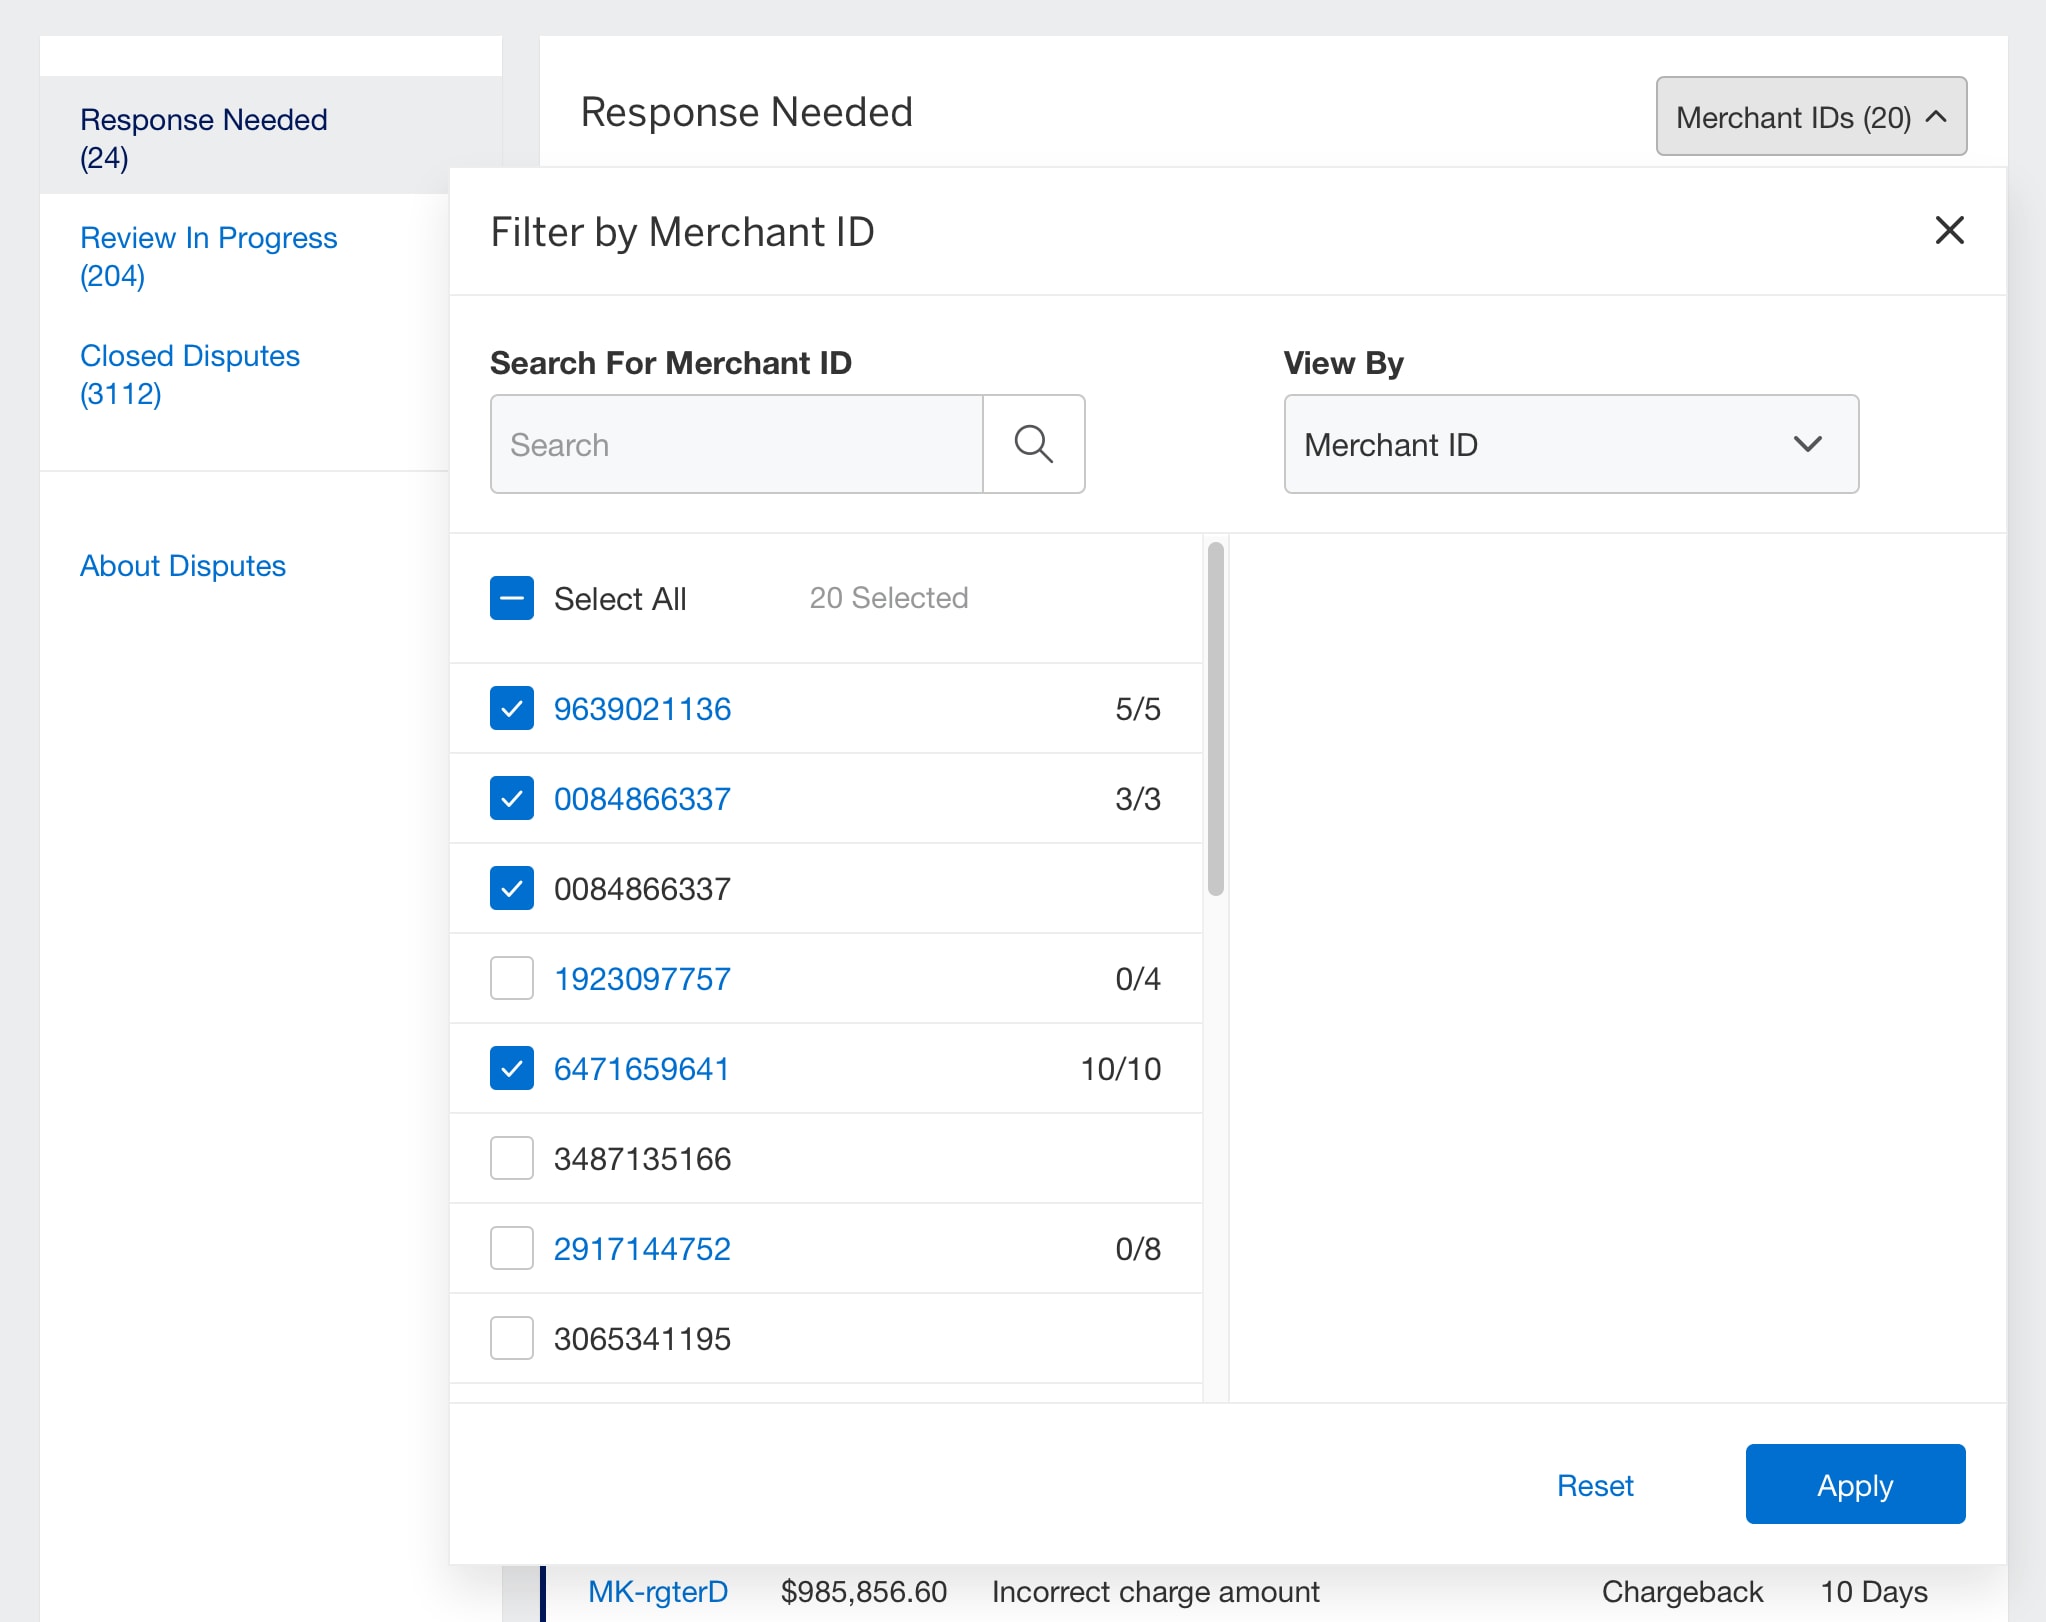Check the 3065341195 checkbox
Image resolution: width=2046 pixels, height=1622 pixels.
(512, 1338)
